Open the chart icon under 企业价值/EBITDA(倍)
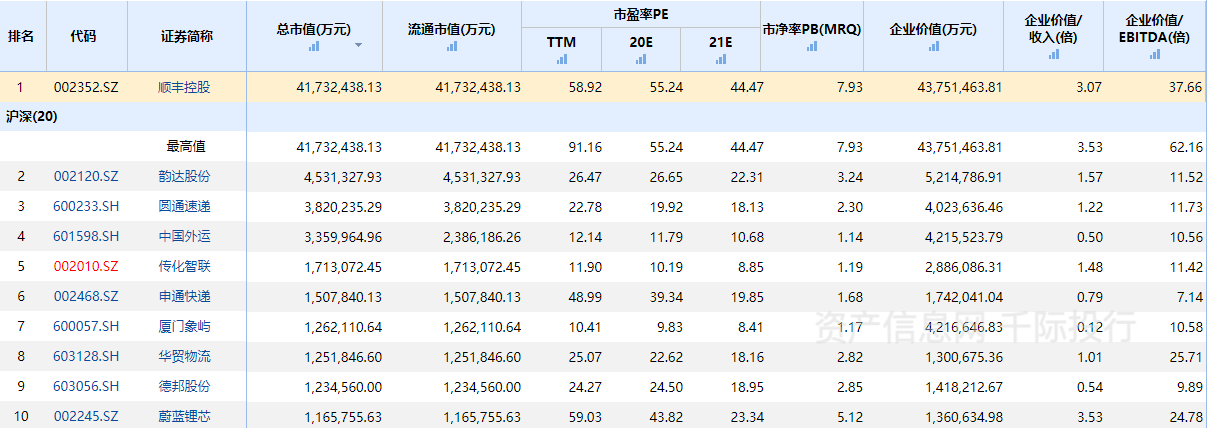 tap(1155, 55)
